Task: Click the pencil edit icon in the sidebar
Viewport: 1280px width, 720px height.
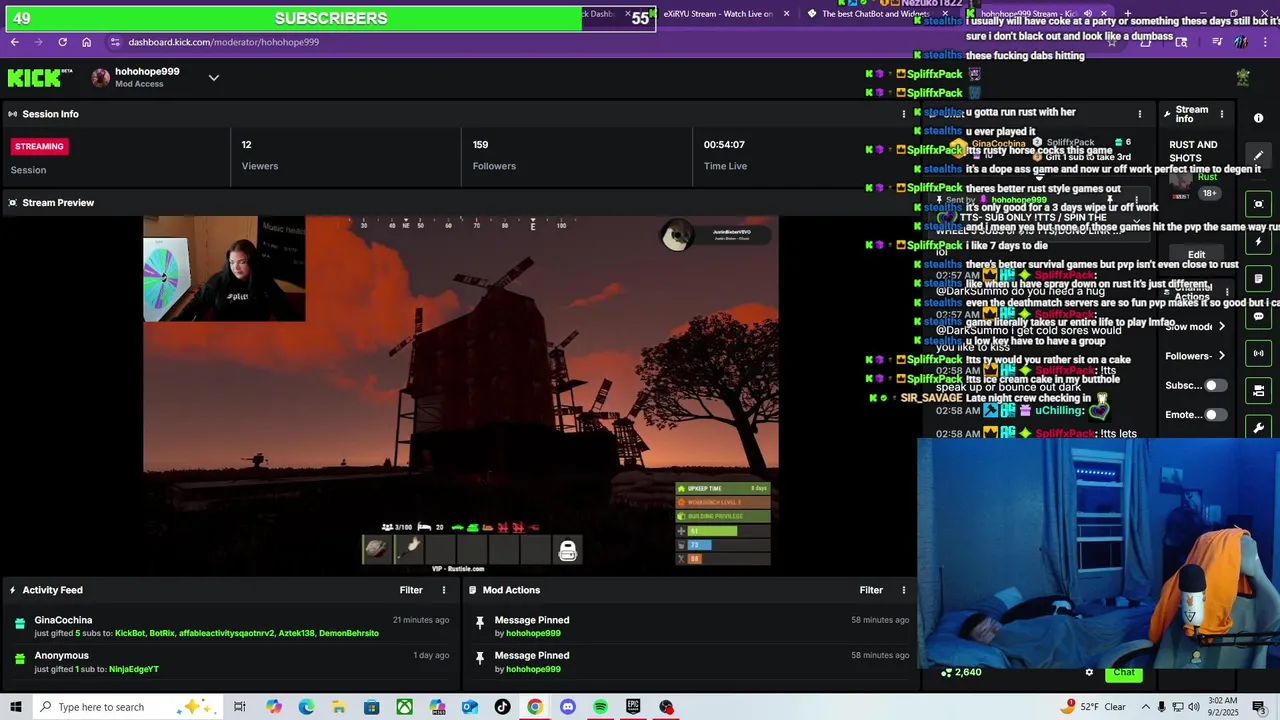Action: (x=1258, y=155)
